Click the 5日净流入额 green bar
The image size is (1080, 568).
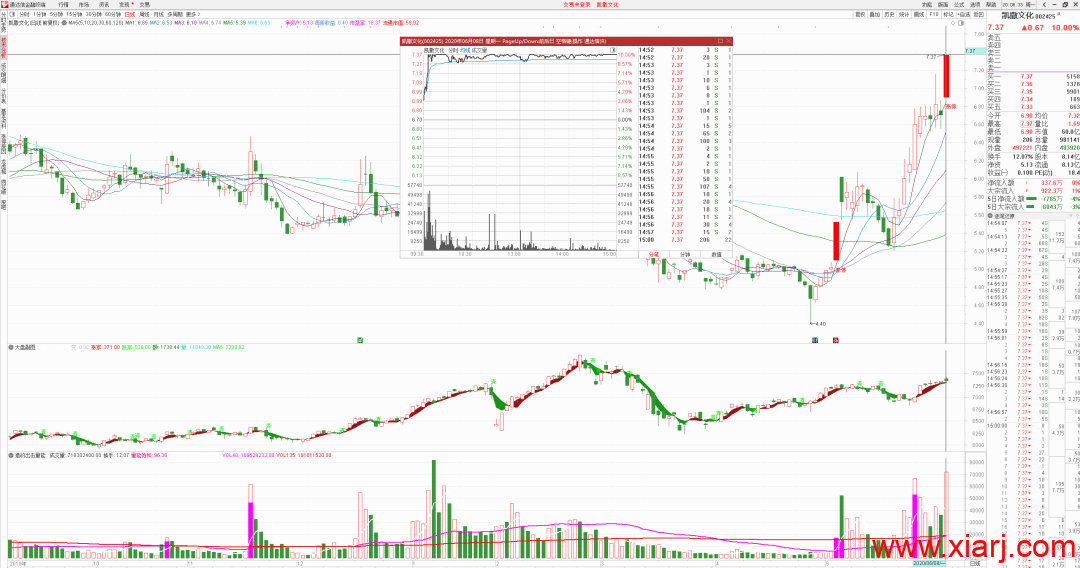pyautogui.click(x=1031, y=199)
